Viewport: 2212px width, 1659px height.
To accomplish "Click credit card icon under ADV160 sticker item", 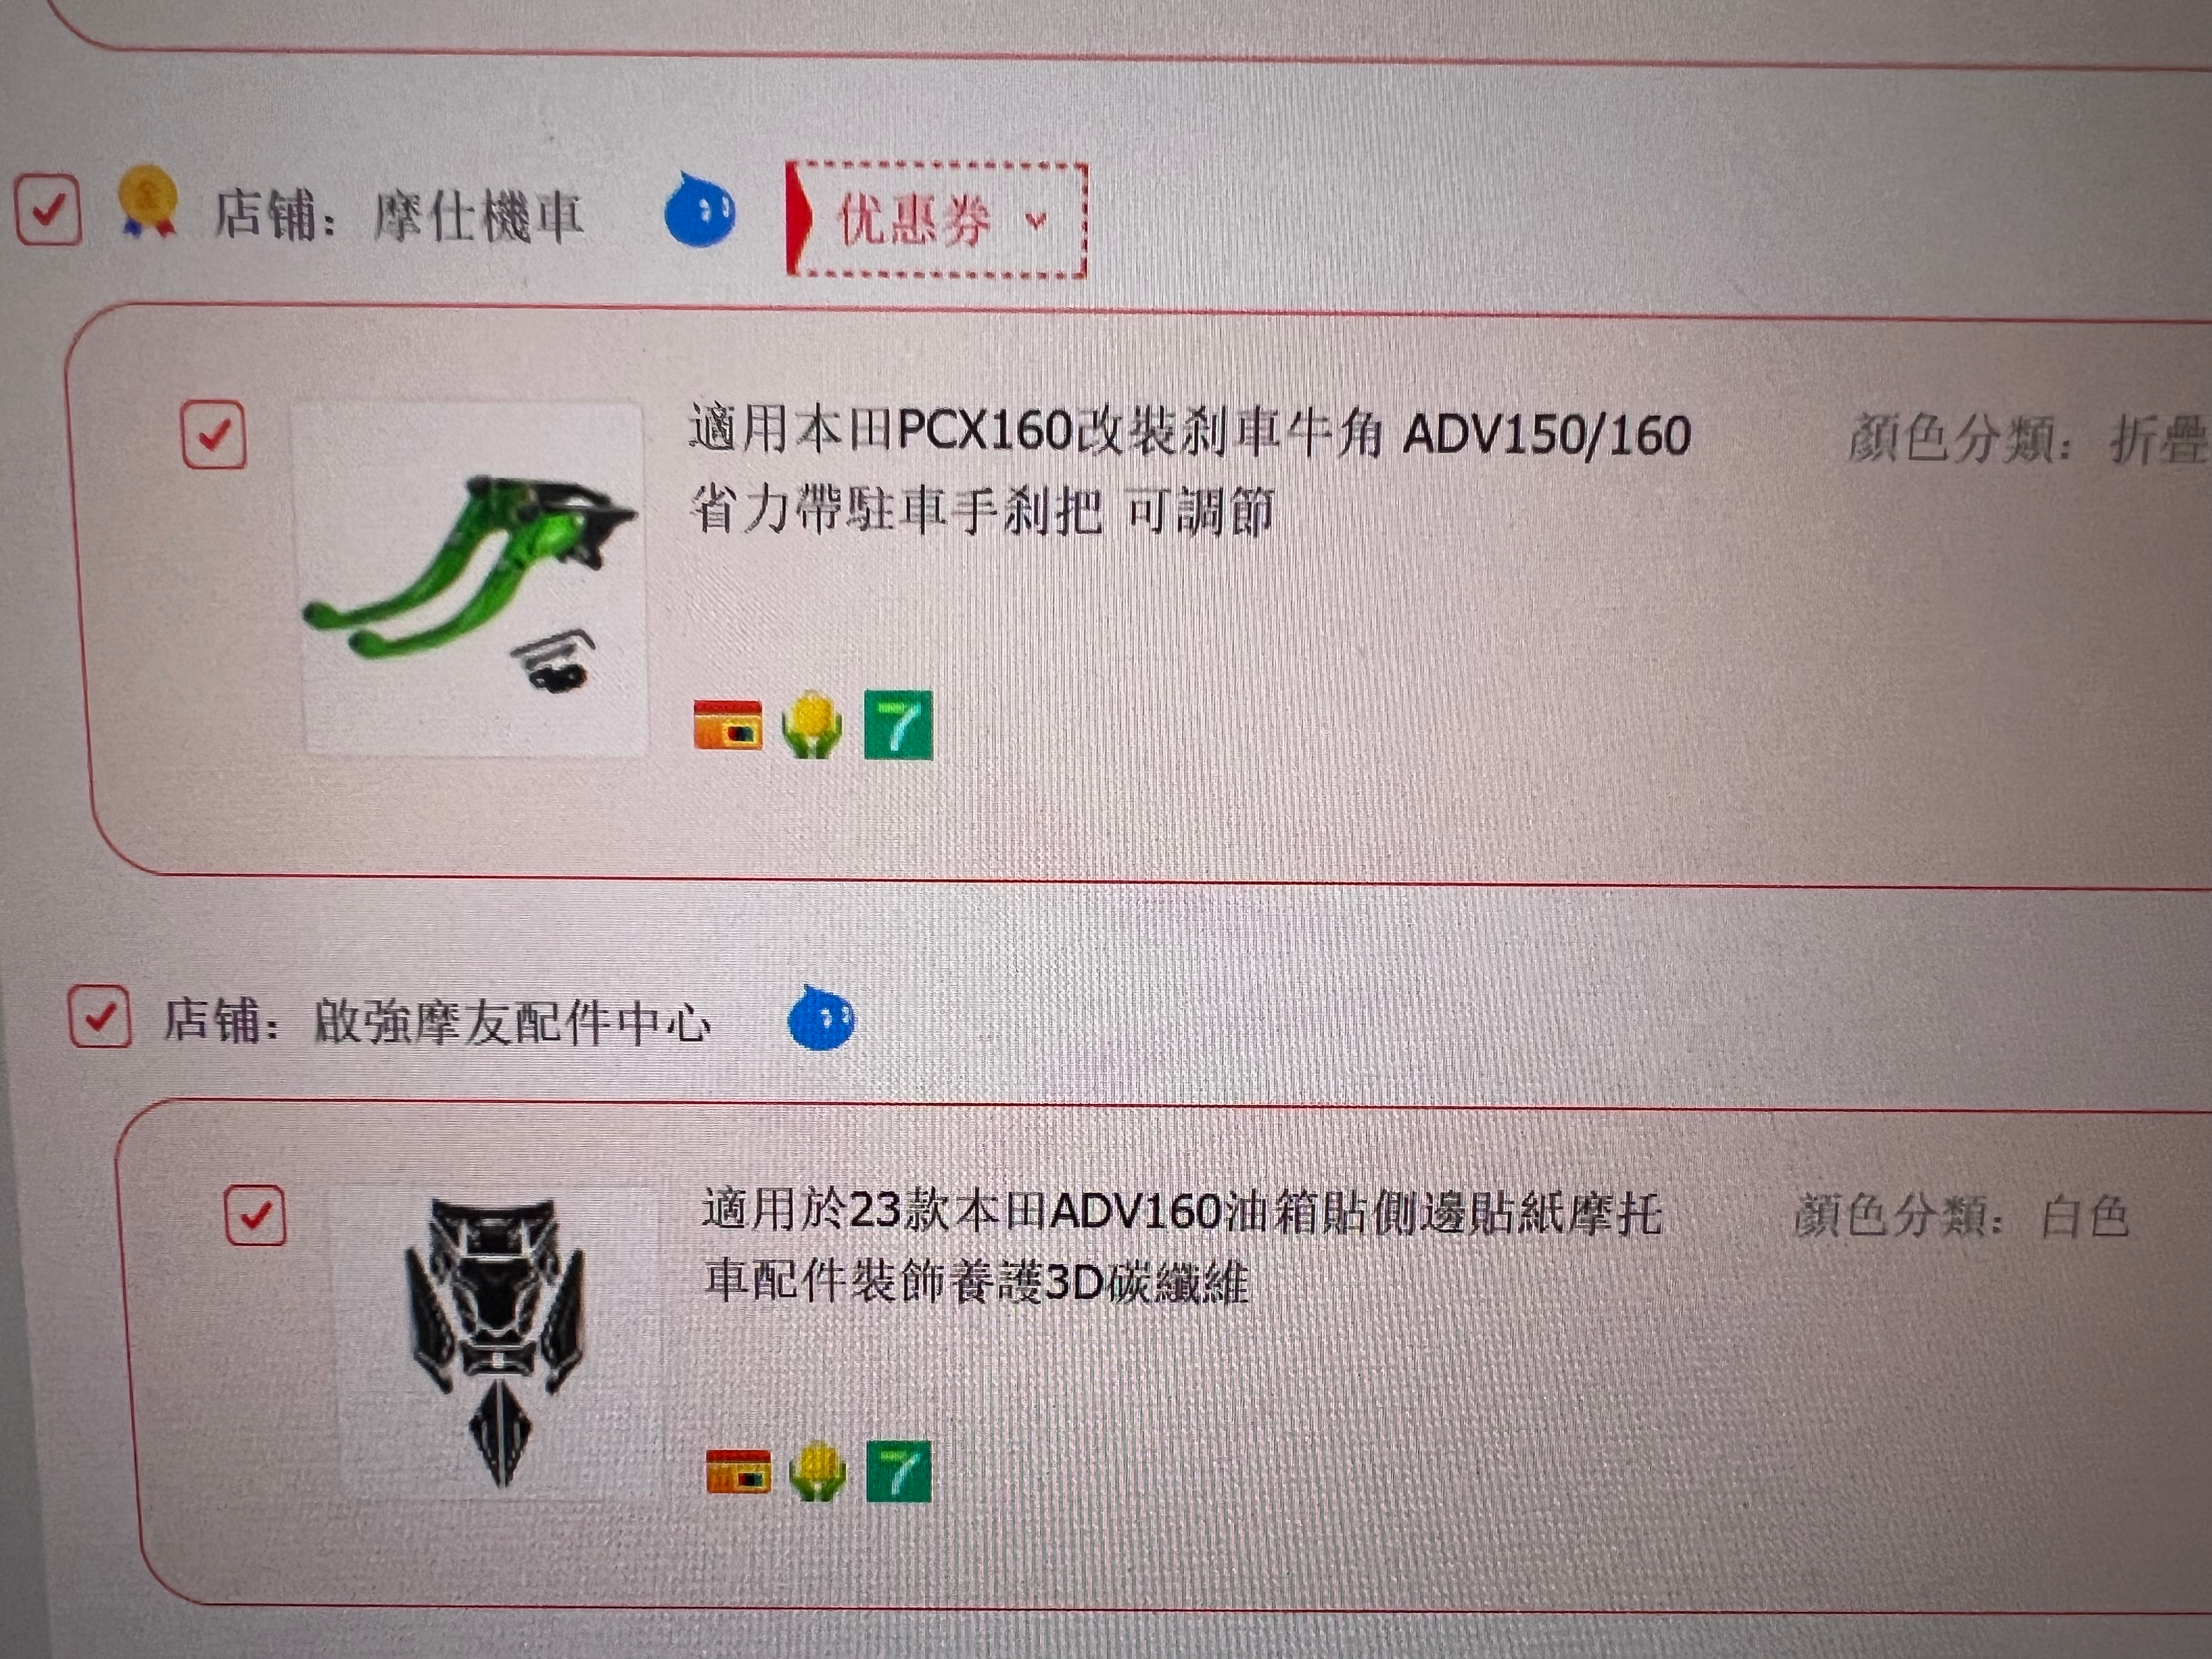I will coord(738,1471).
